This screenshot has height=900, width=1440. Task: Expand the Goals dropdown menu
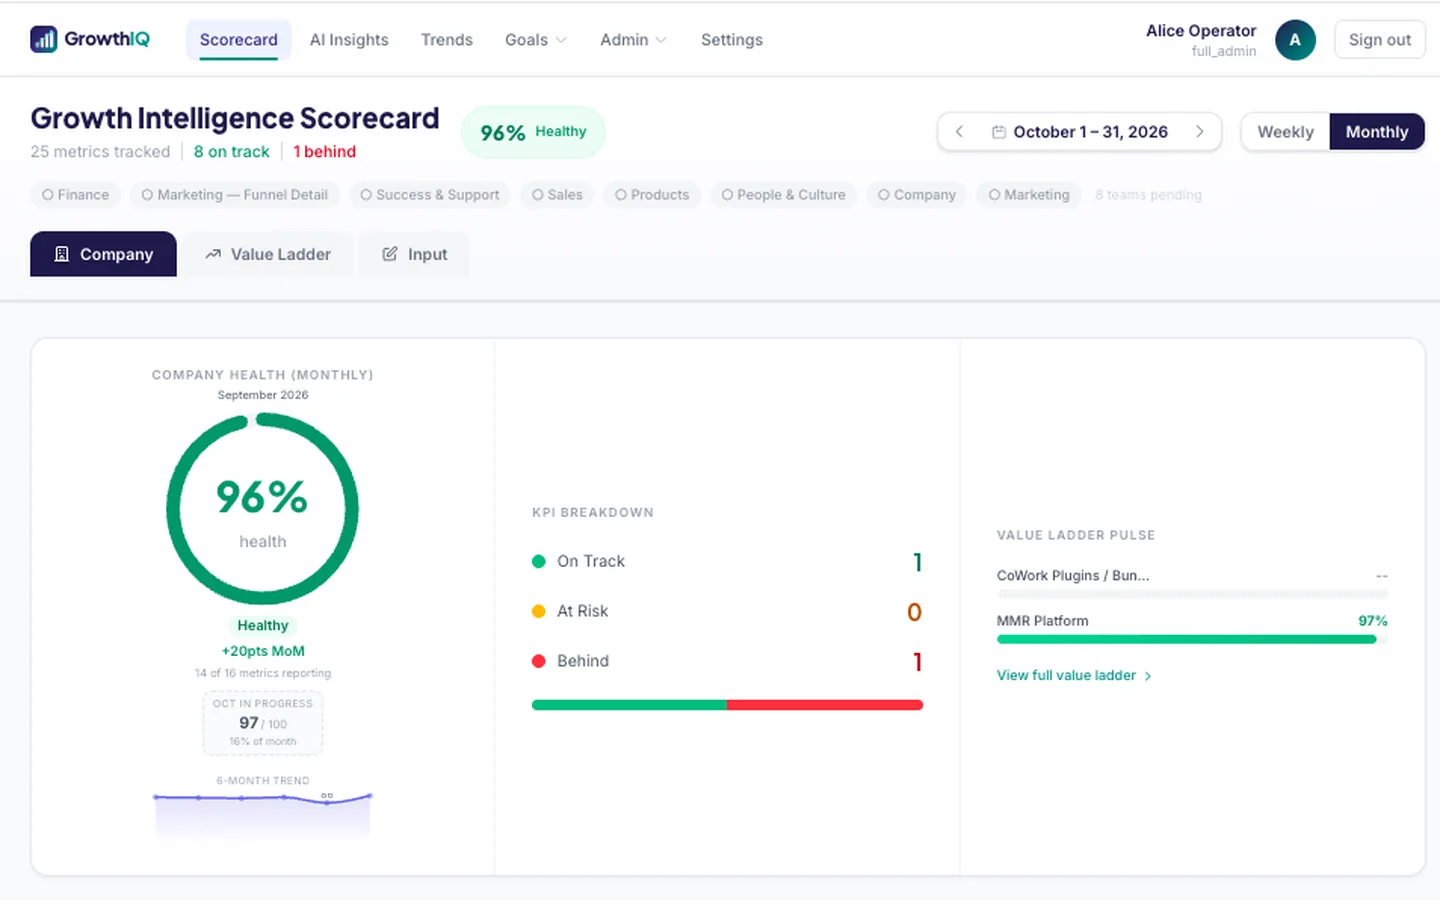click(x=535, y=40)
